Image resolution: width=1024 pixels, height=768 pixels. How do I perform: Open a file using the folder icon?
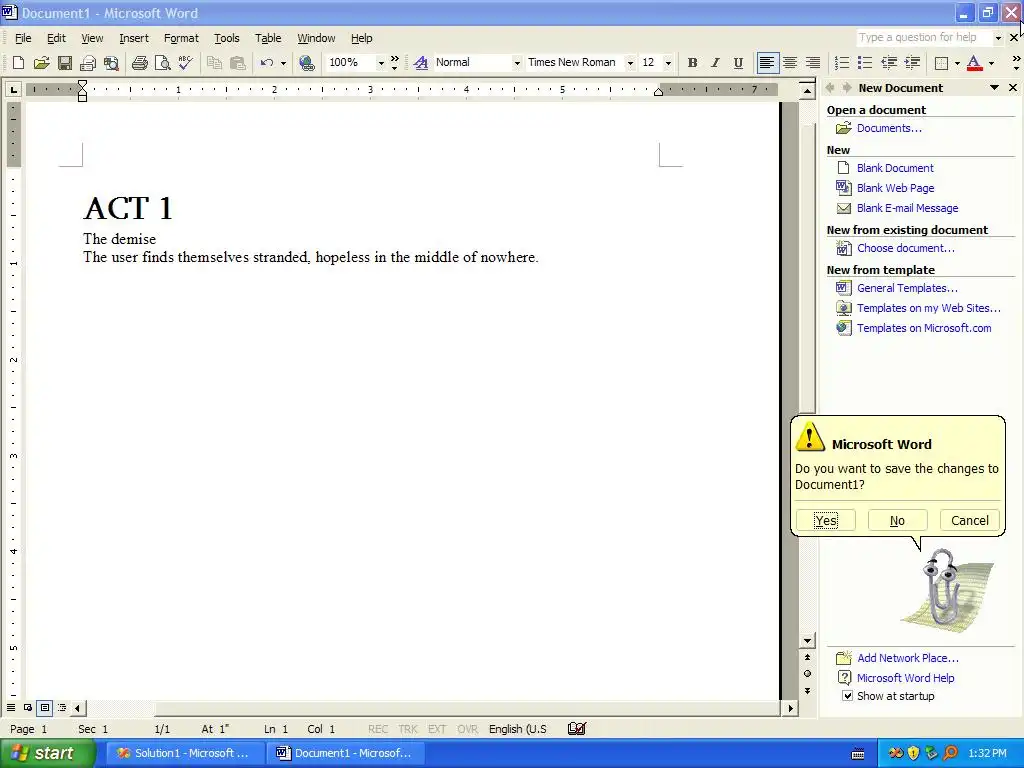click(x=42, y=63)
